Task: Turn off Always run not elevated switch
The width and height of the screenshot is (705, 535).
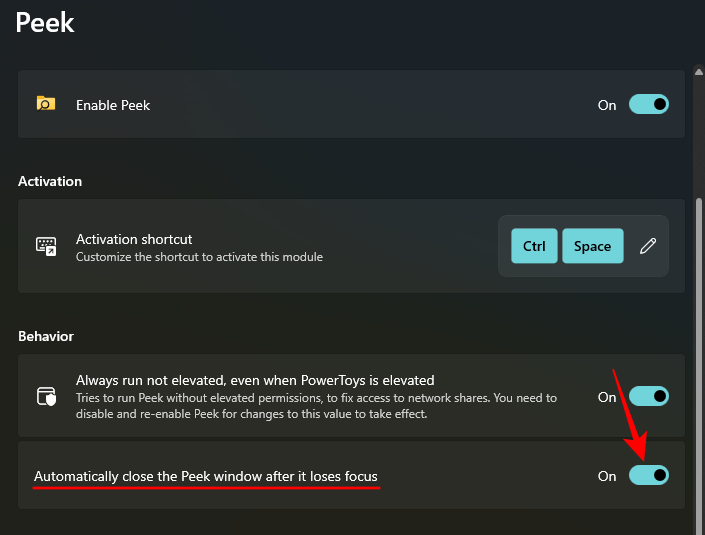Action: [x=648, y=396]
